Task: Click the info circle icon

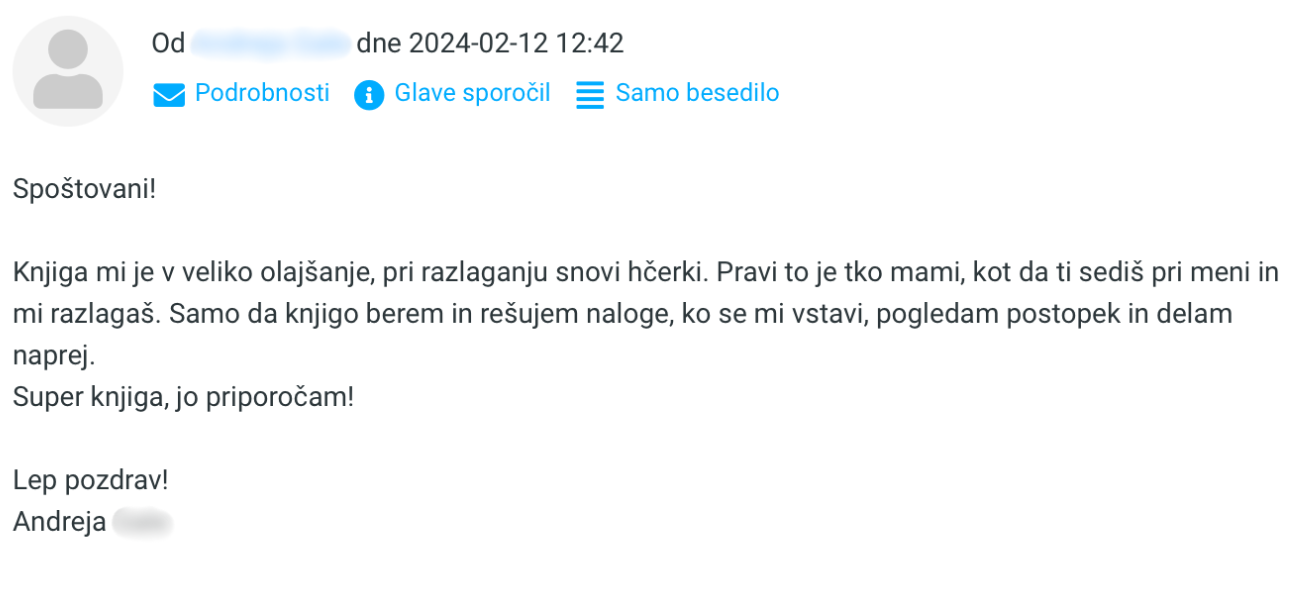Action: pos(369,95)
